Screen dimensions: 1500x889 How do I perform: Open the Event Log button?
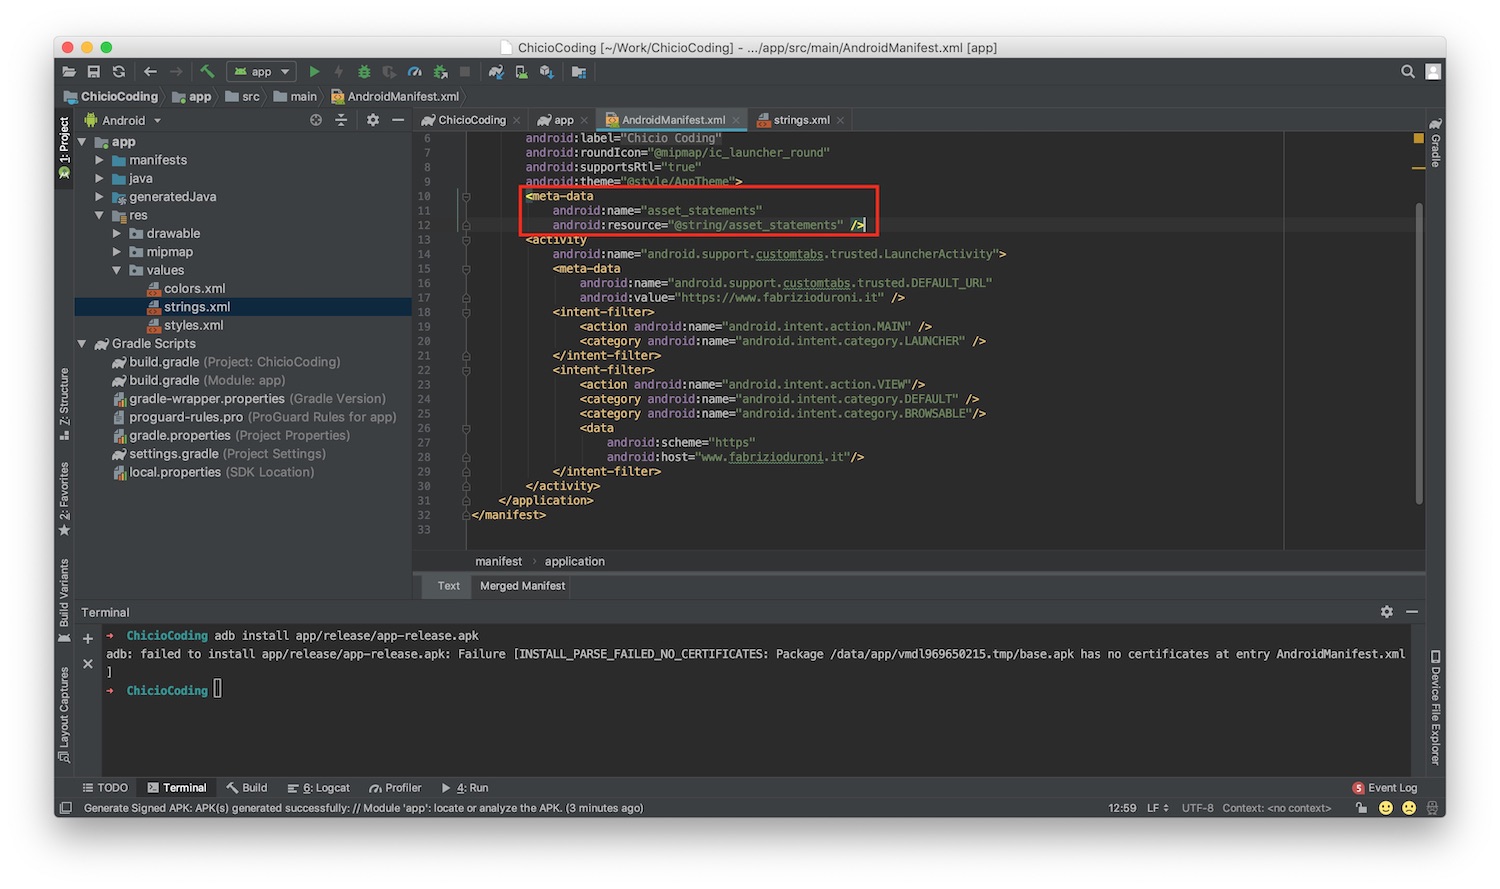pos(1385,788)
